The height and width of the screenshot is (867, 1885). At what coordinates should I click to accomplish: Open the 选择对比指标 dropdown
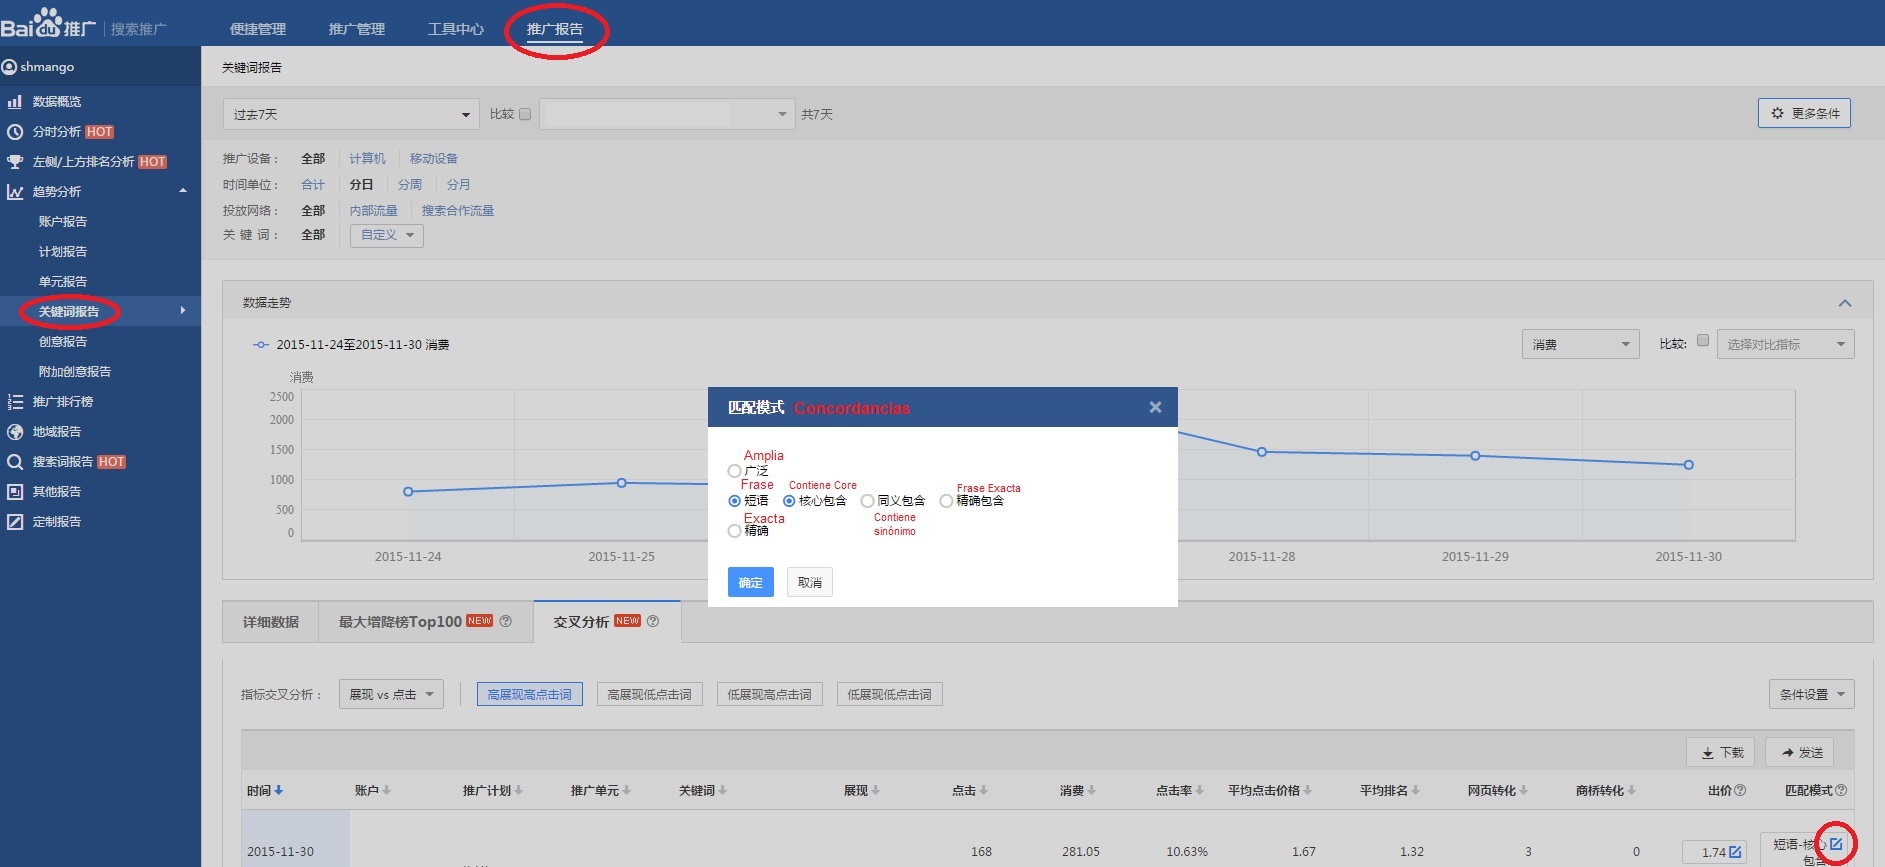(x=1786, y=344)
